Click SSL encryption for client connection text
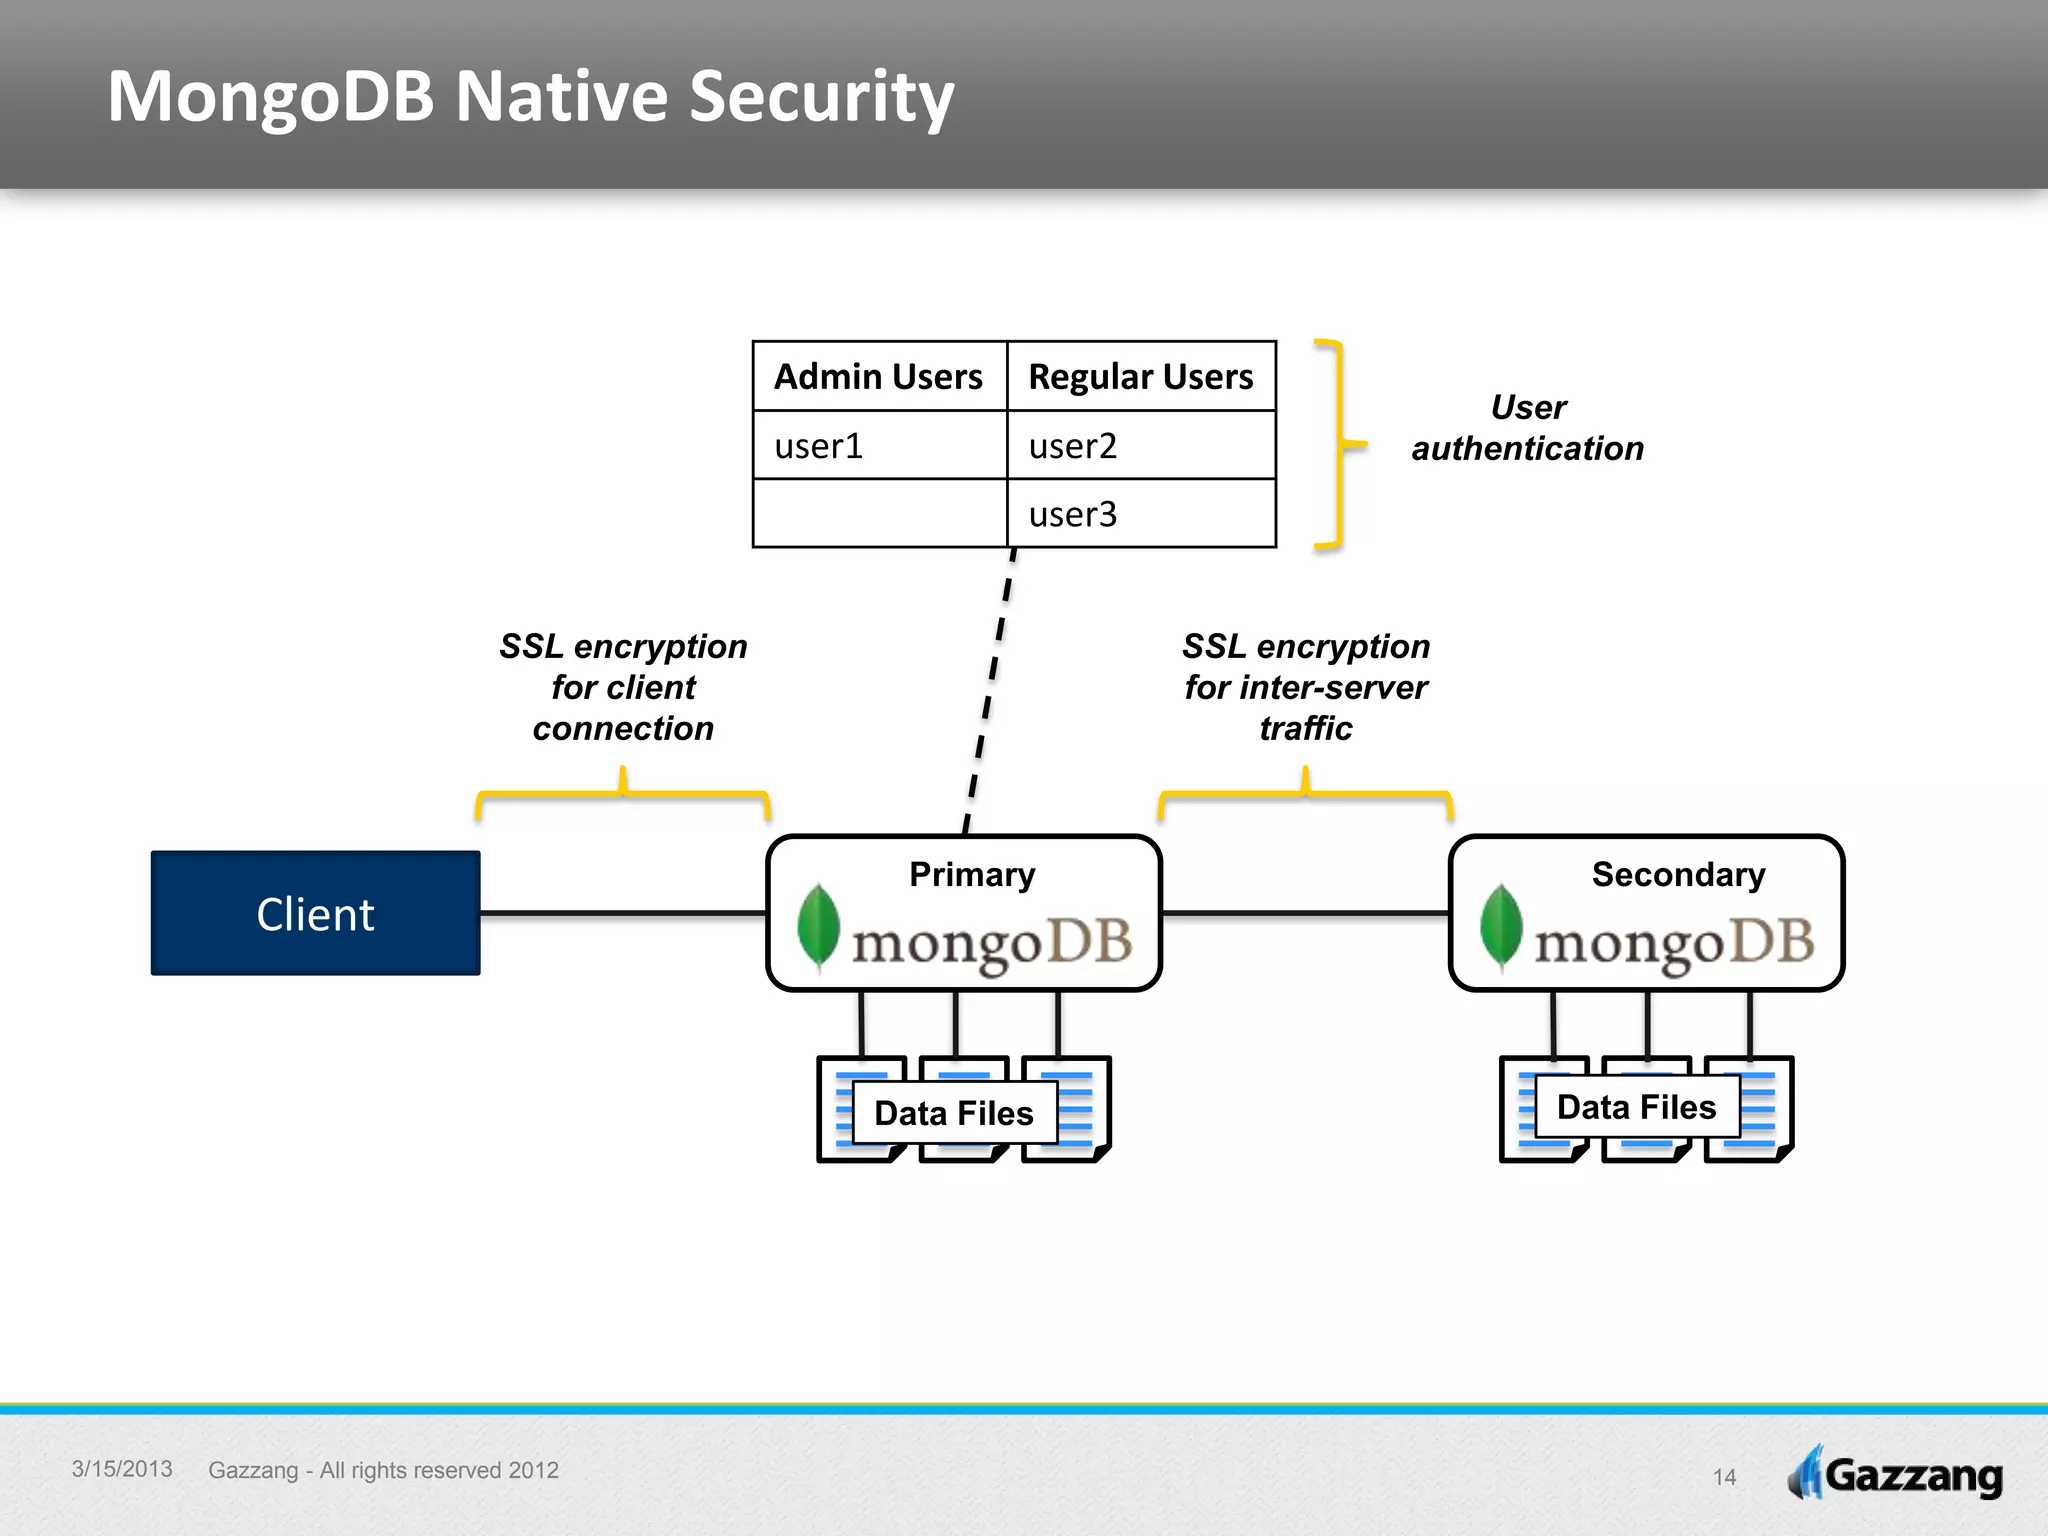Image resolution: width=2048 pixels, height=1536 pixels. 623,687
